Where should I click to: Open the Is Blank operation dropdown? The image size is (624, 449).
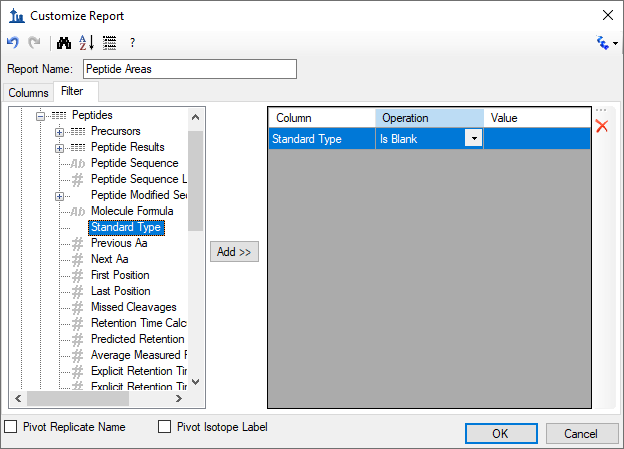[x=474, y=138]
